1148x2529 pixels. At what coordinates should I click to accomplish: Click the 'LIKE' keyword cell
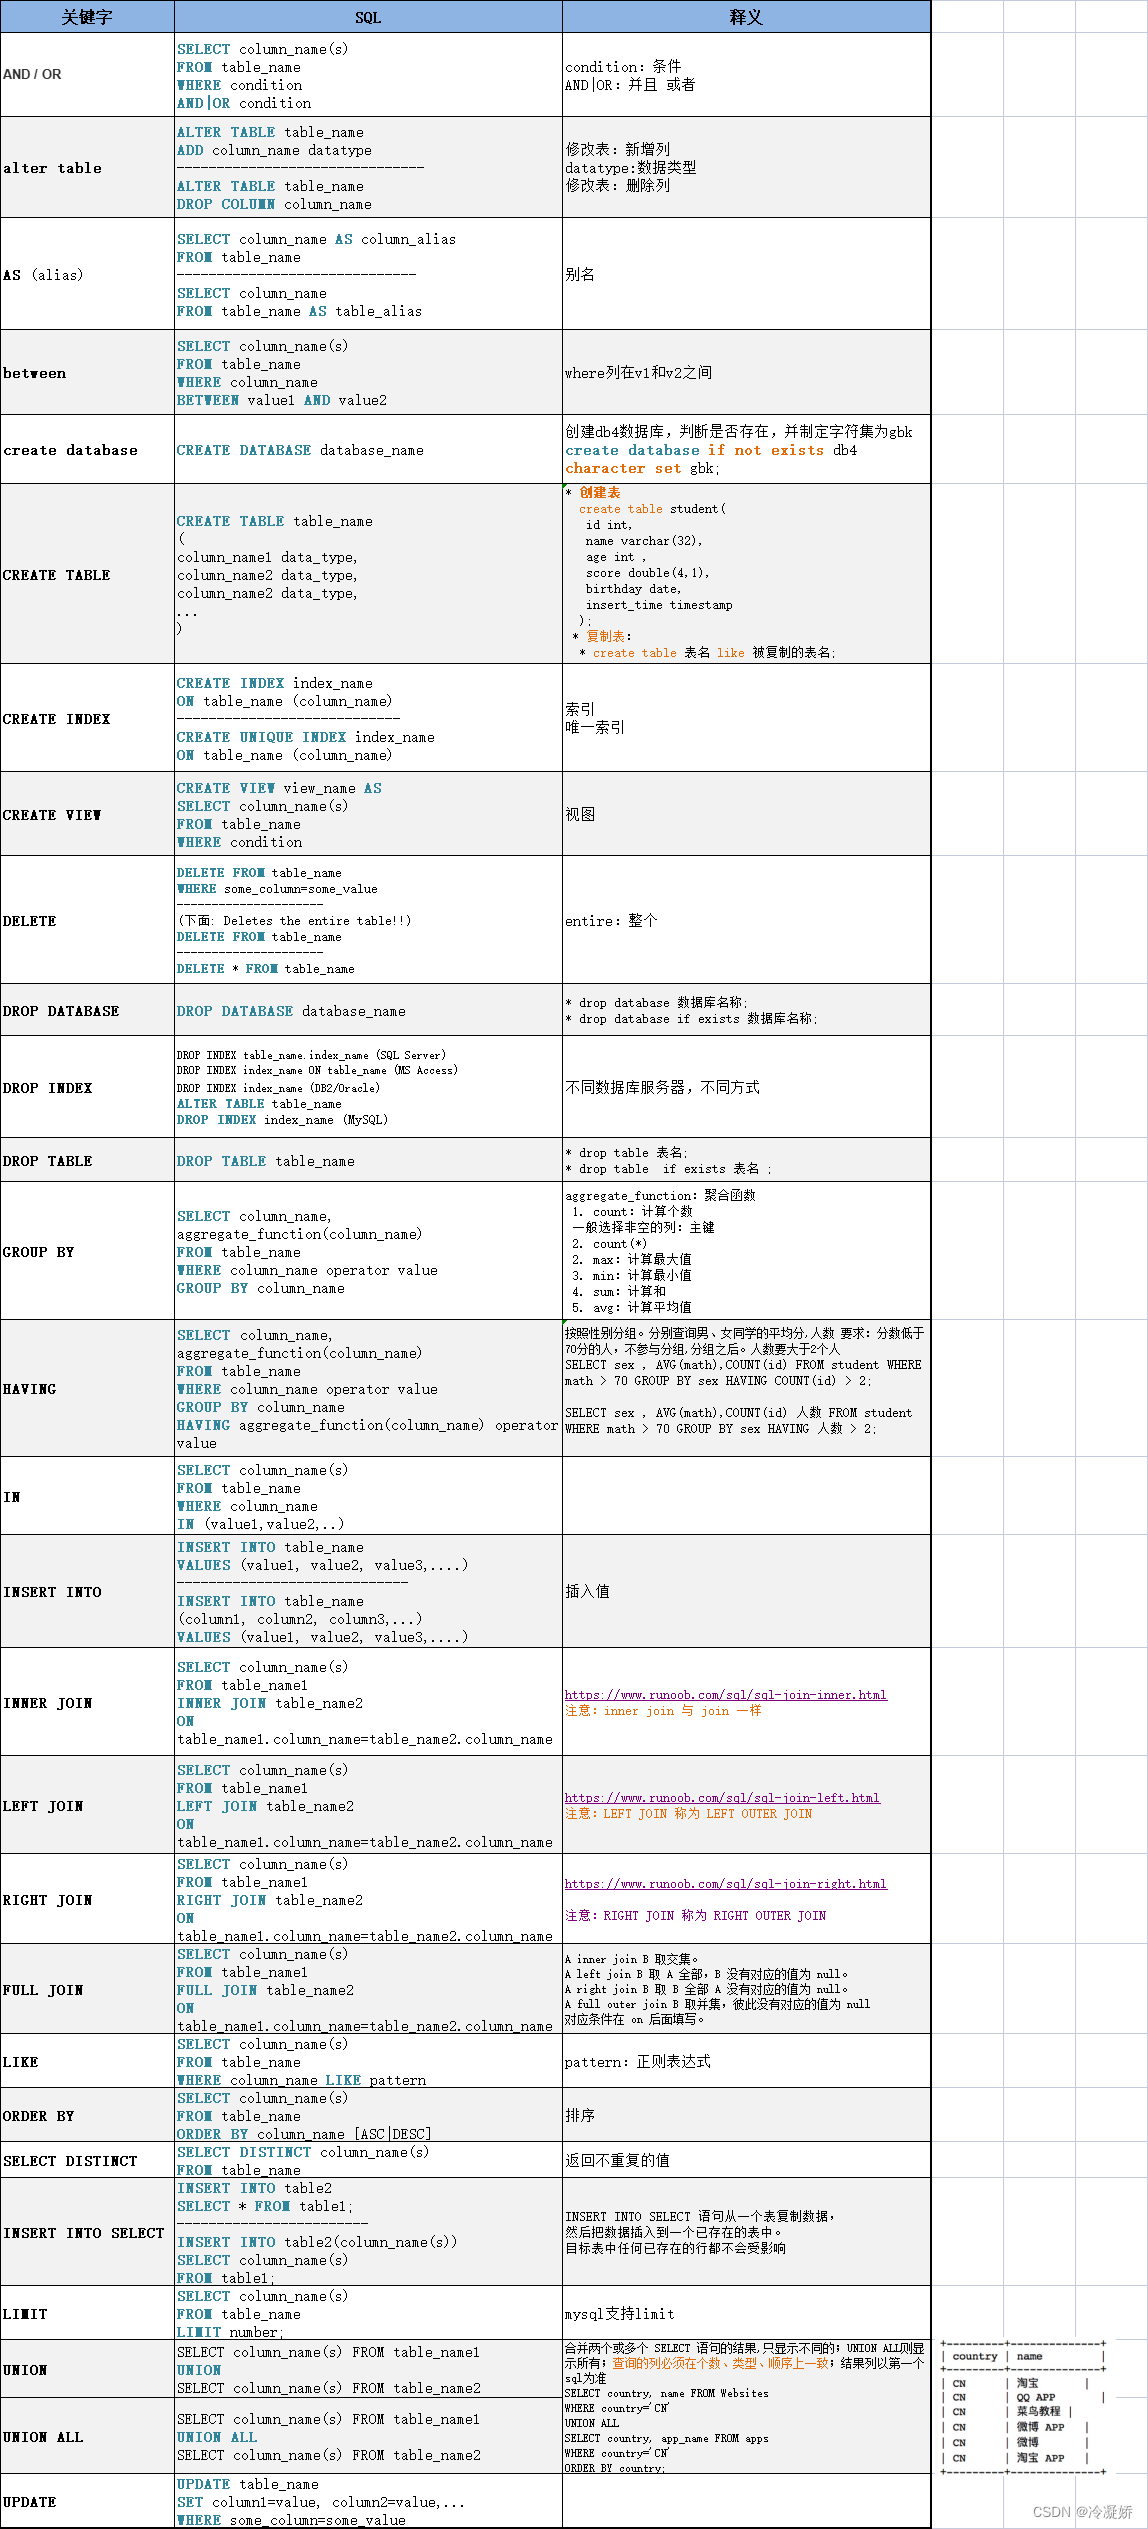click(87, 2061)
